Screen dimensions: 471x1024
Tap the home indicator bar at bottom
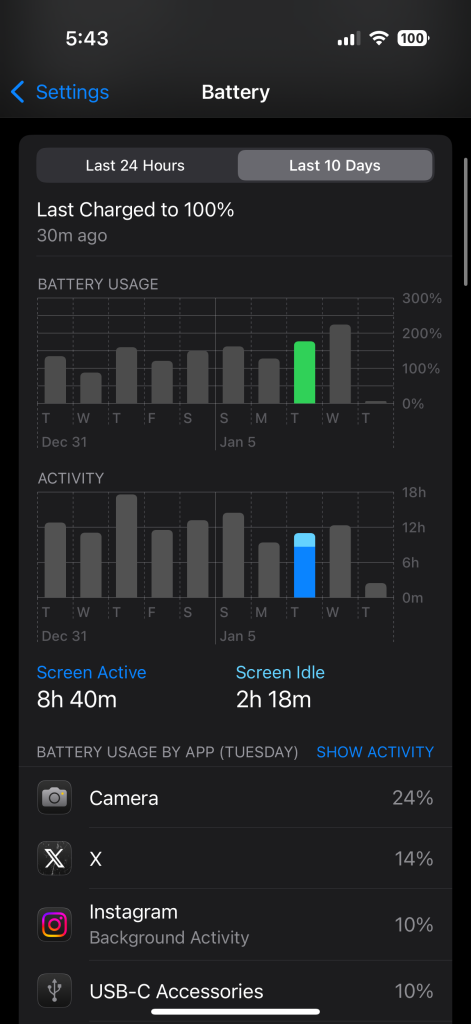235,1012
